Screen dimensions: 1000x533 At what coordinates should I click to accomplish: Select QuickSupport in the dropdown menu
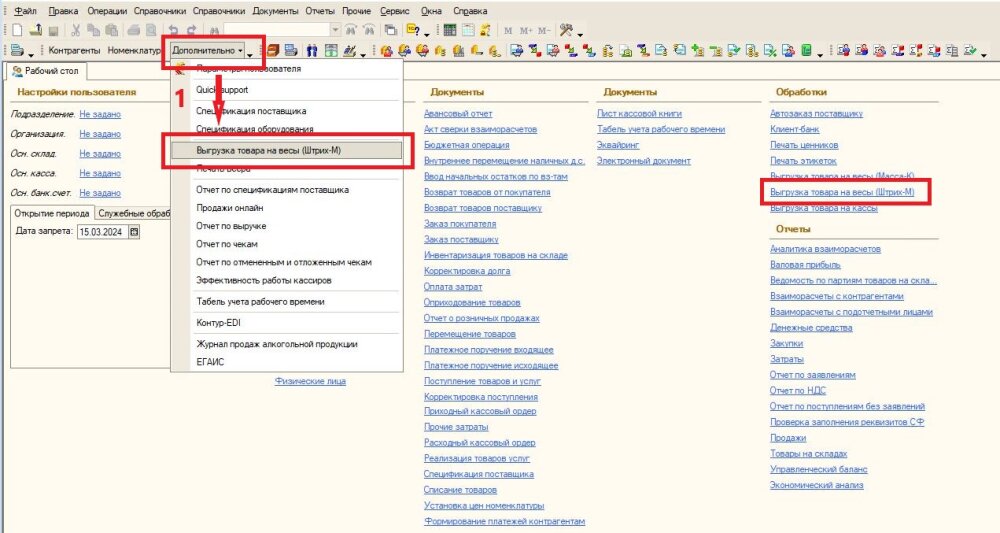(x=286, y=90)
